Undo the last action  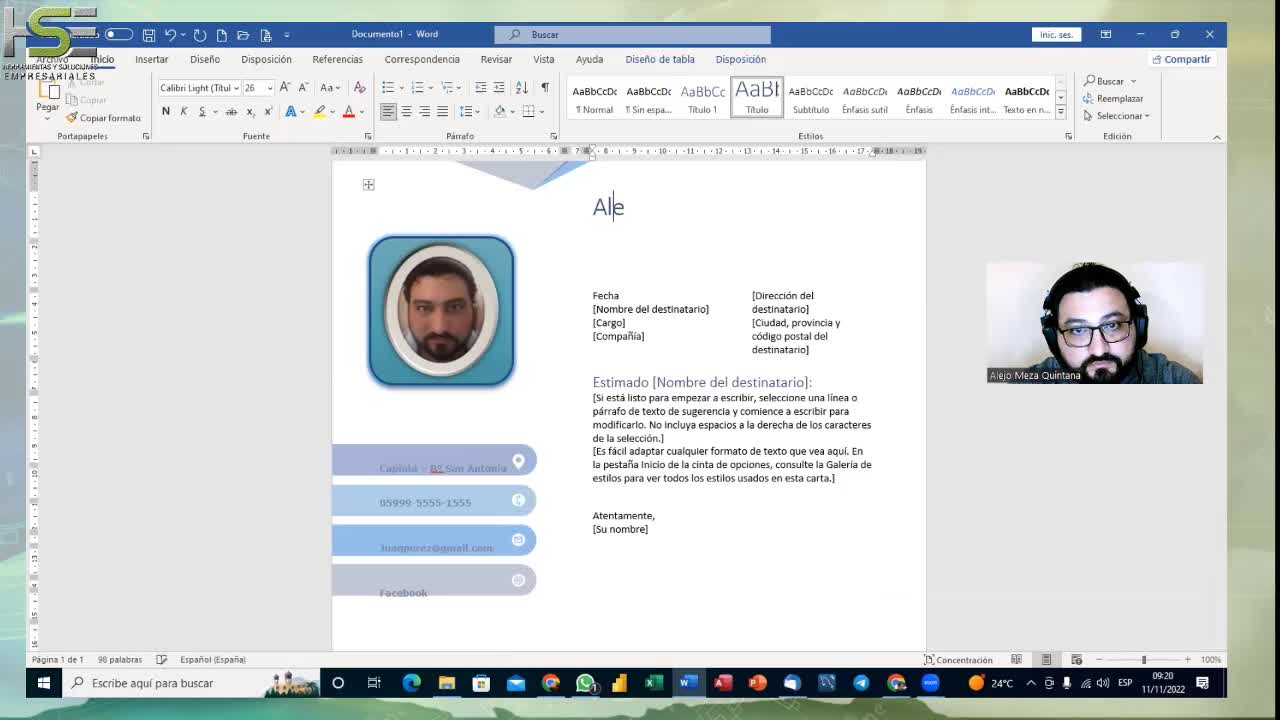(170, 35)
